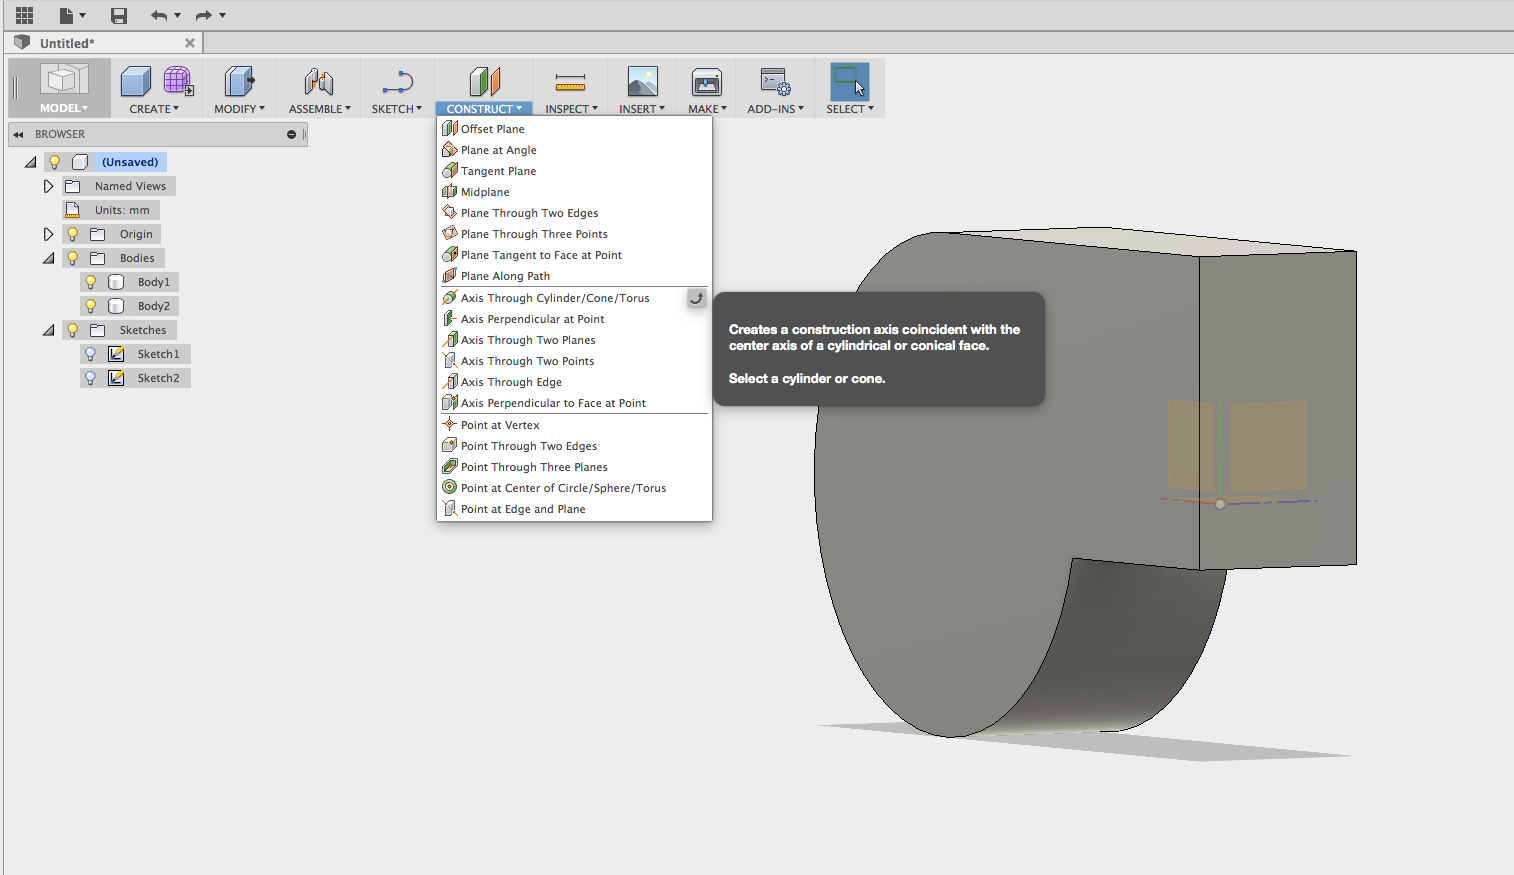
Task: Collapse the Bodies folder
Action: click(48, 257)
